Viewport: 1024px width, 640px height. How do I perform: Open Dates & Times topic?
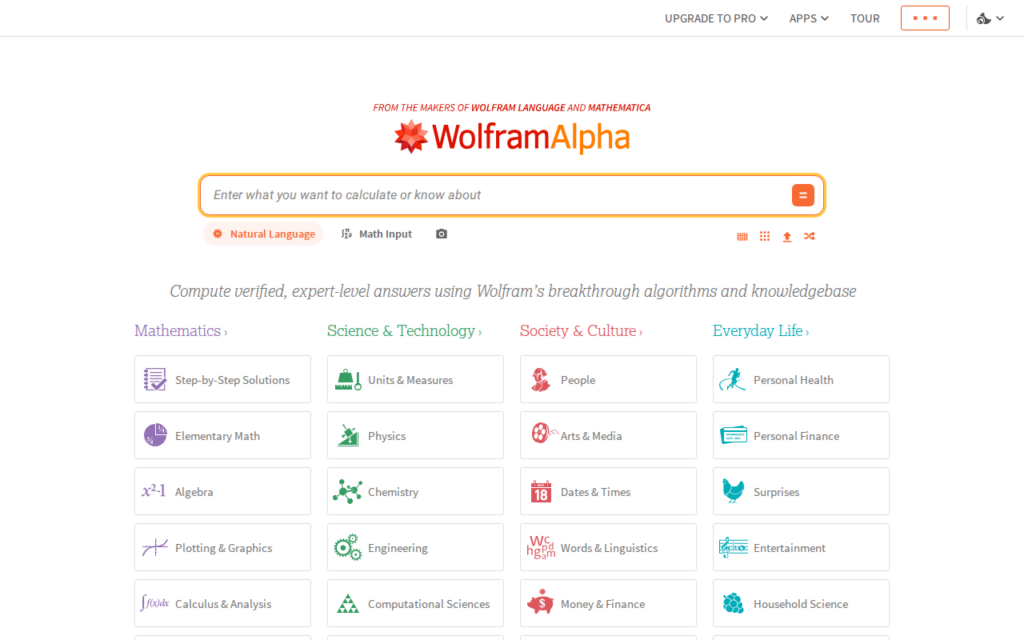[x=608, y=491]
